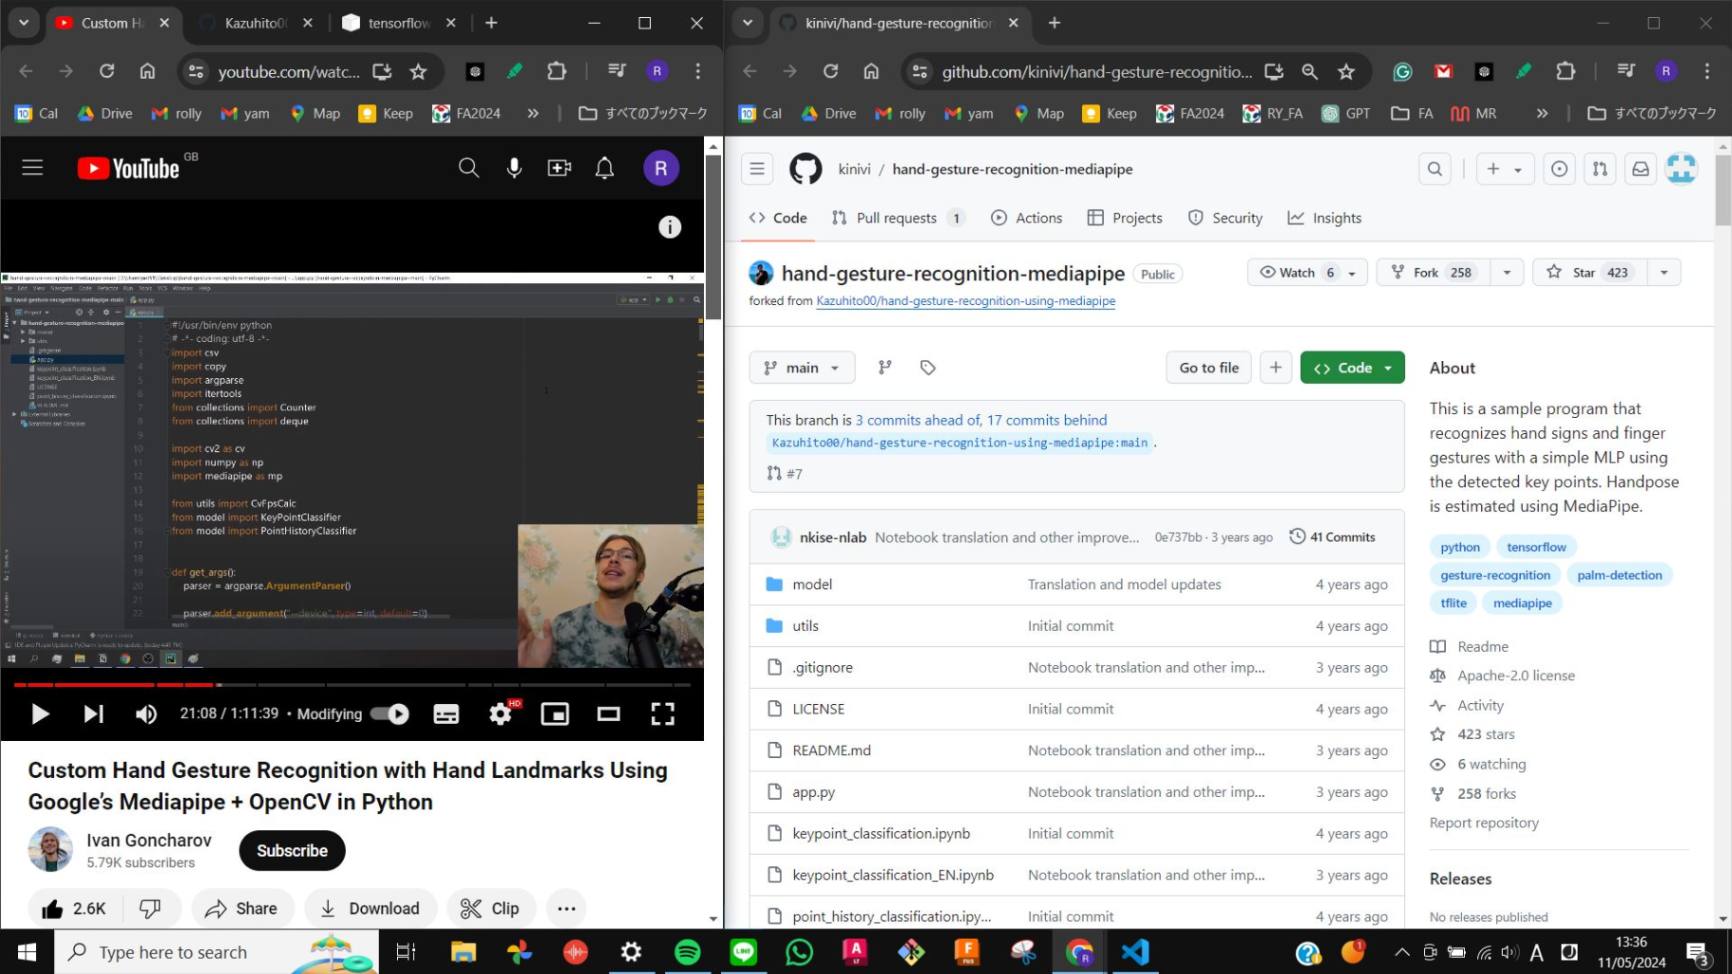Open Projects tab
The image size is (1732, 974).
[x=1125, y=218]
